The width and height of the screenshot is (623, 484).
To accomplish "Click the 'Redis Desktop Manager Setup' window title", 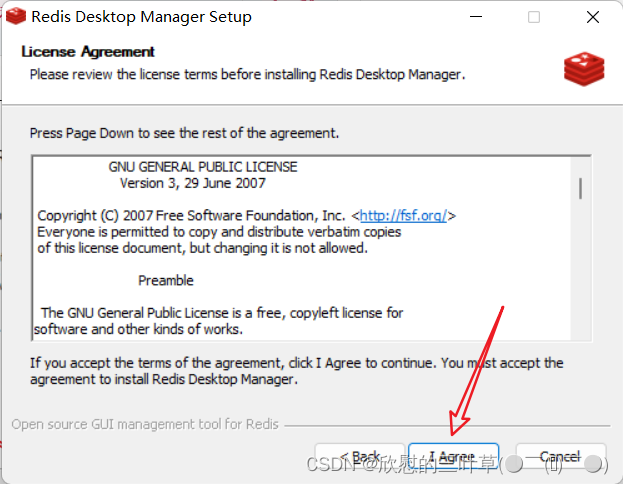I will tap(141, 17).
